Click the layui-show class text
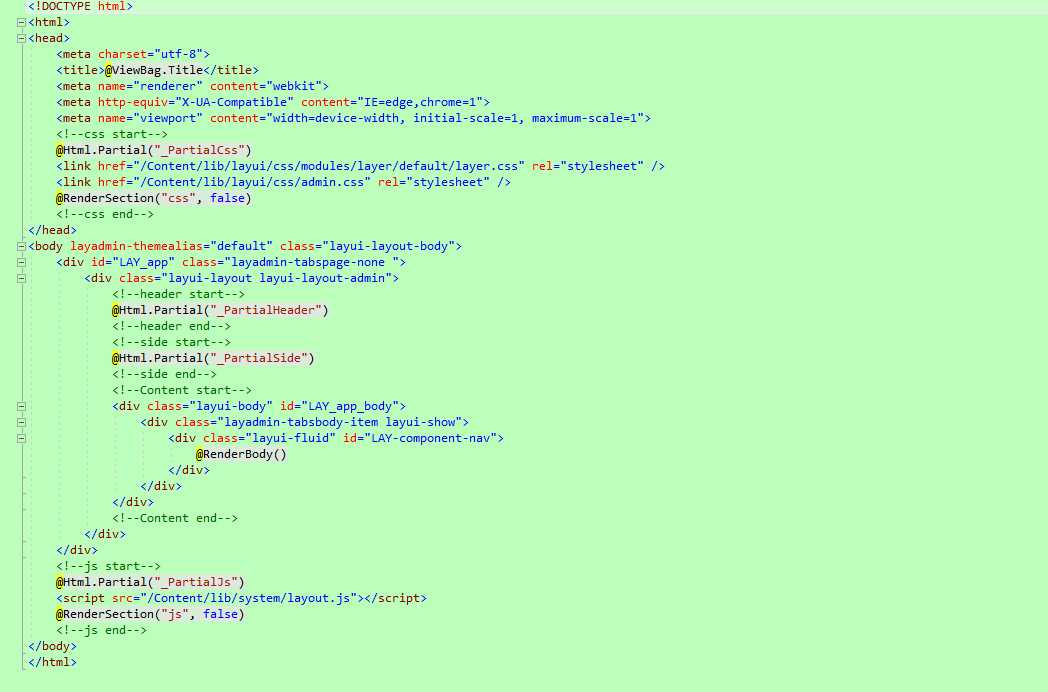 [x=420, y=422]
